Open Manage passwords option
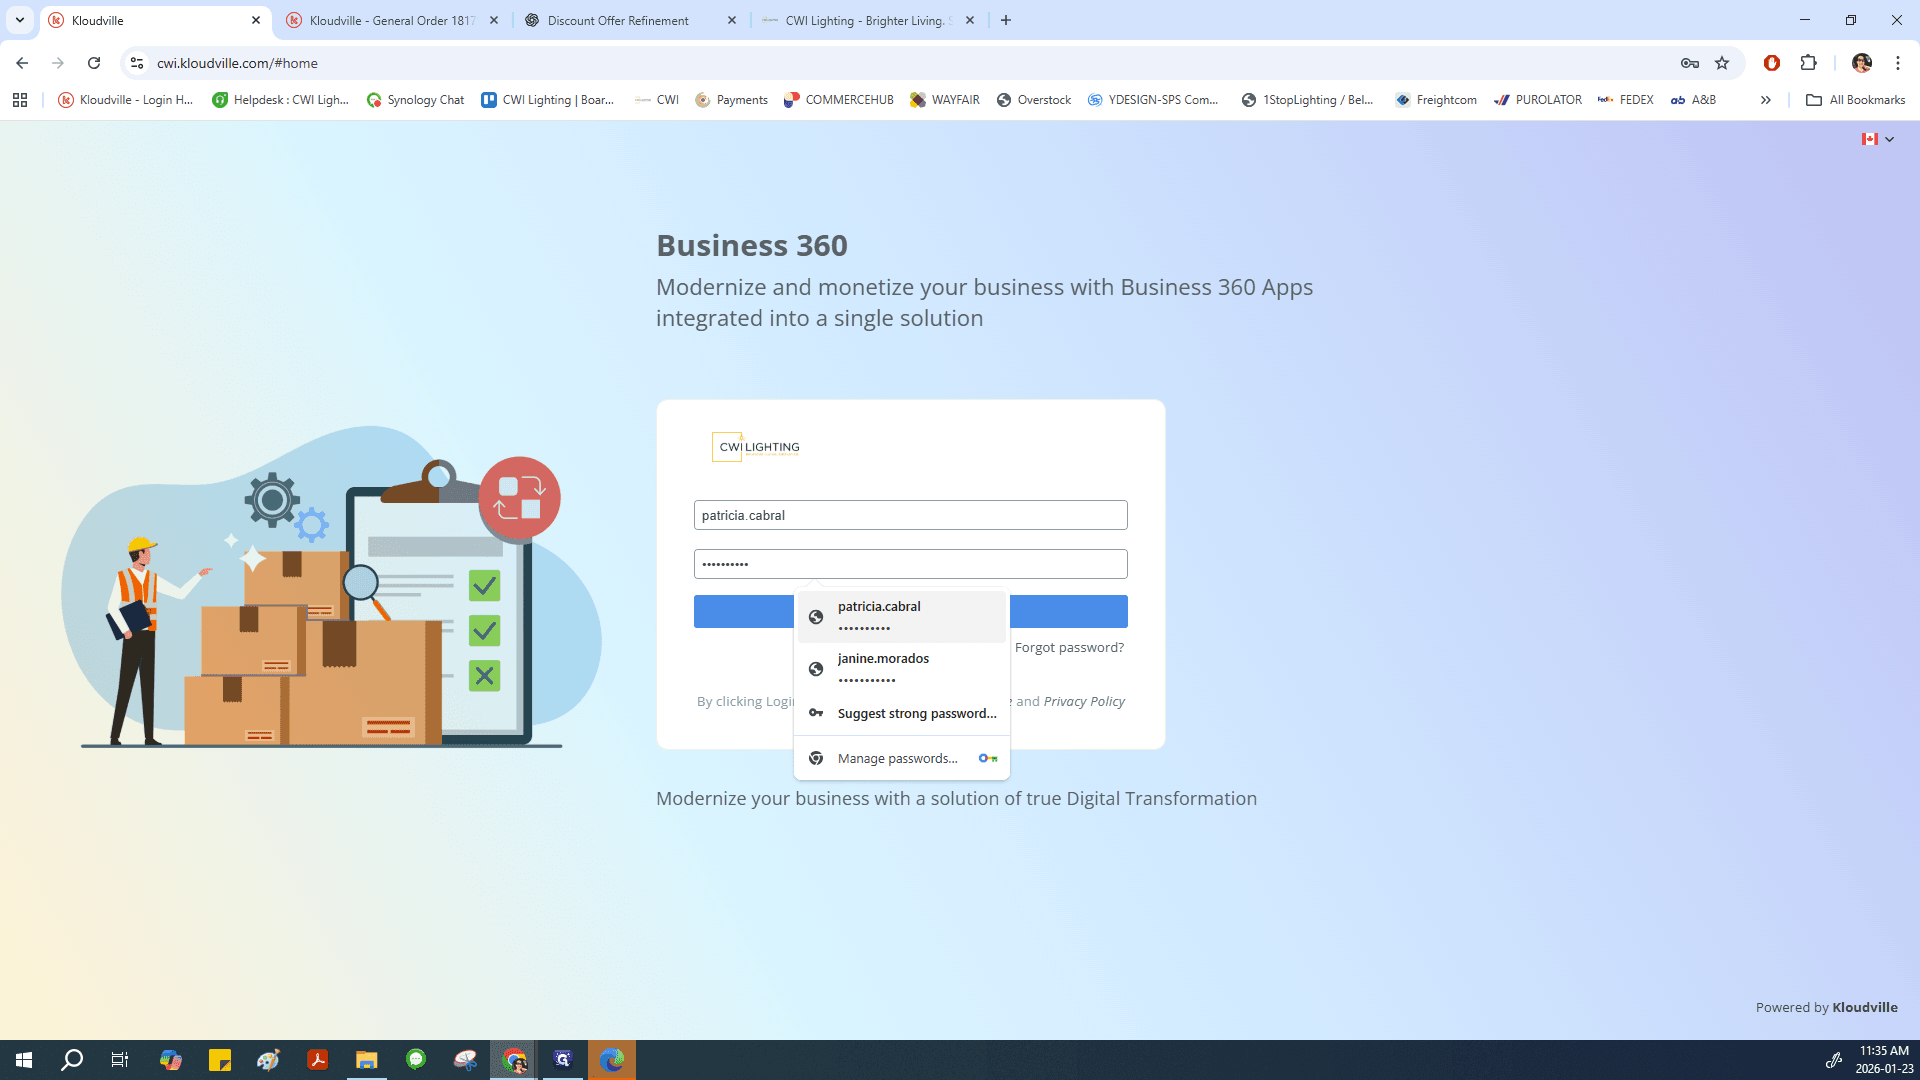This screenshot has height=1080, width=1920. pos(901,758)
